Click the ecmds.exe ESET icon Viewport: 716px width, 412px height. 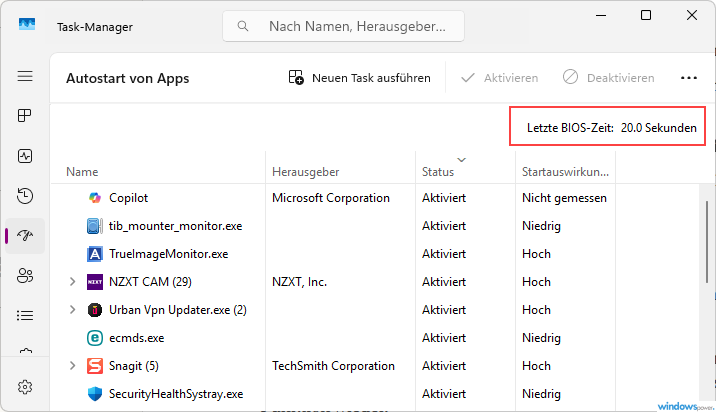(95, 338)
